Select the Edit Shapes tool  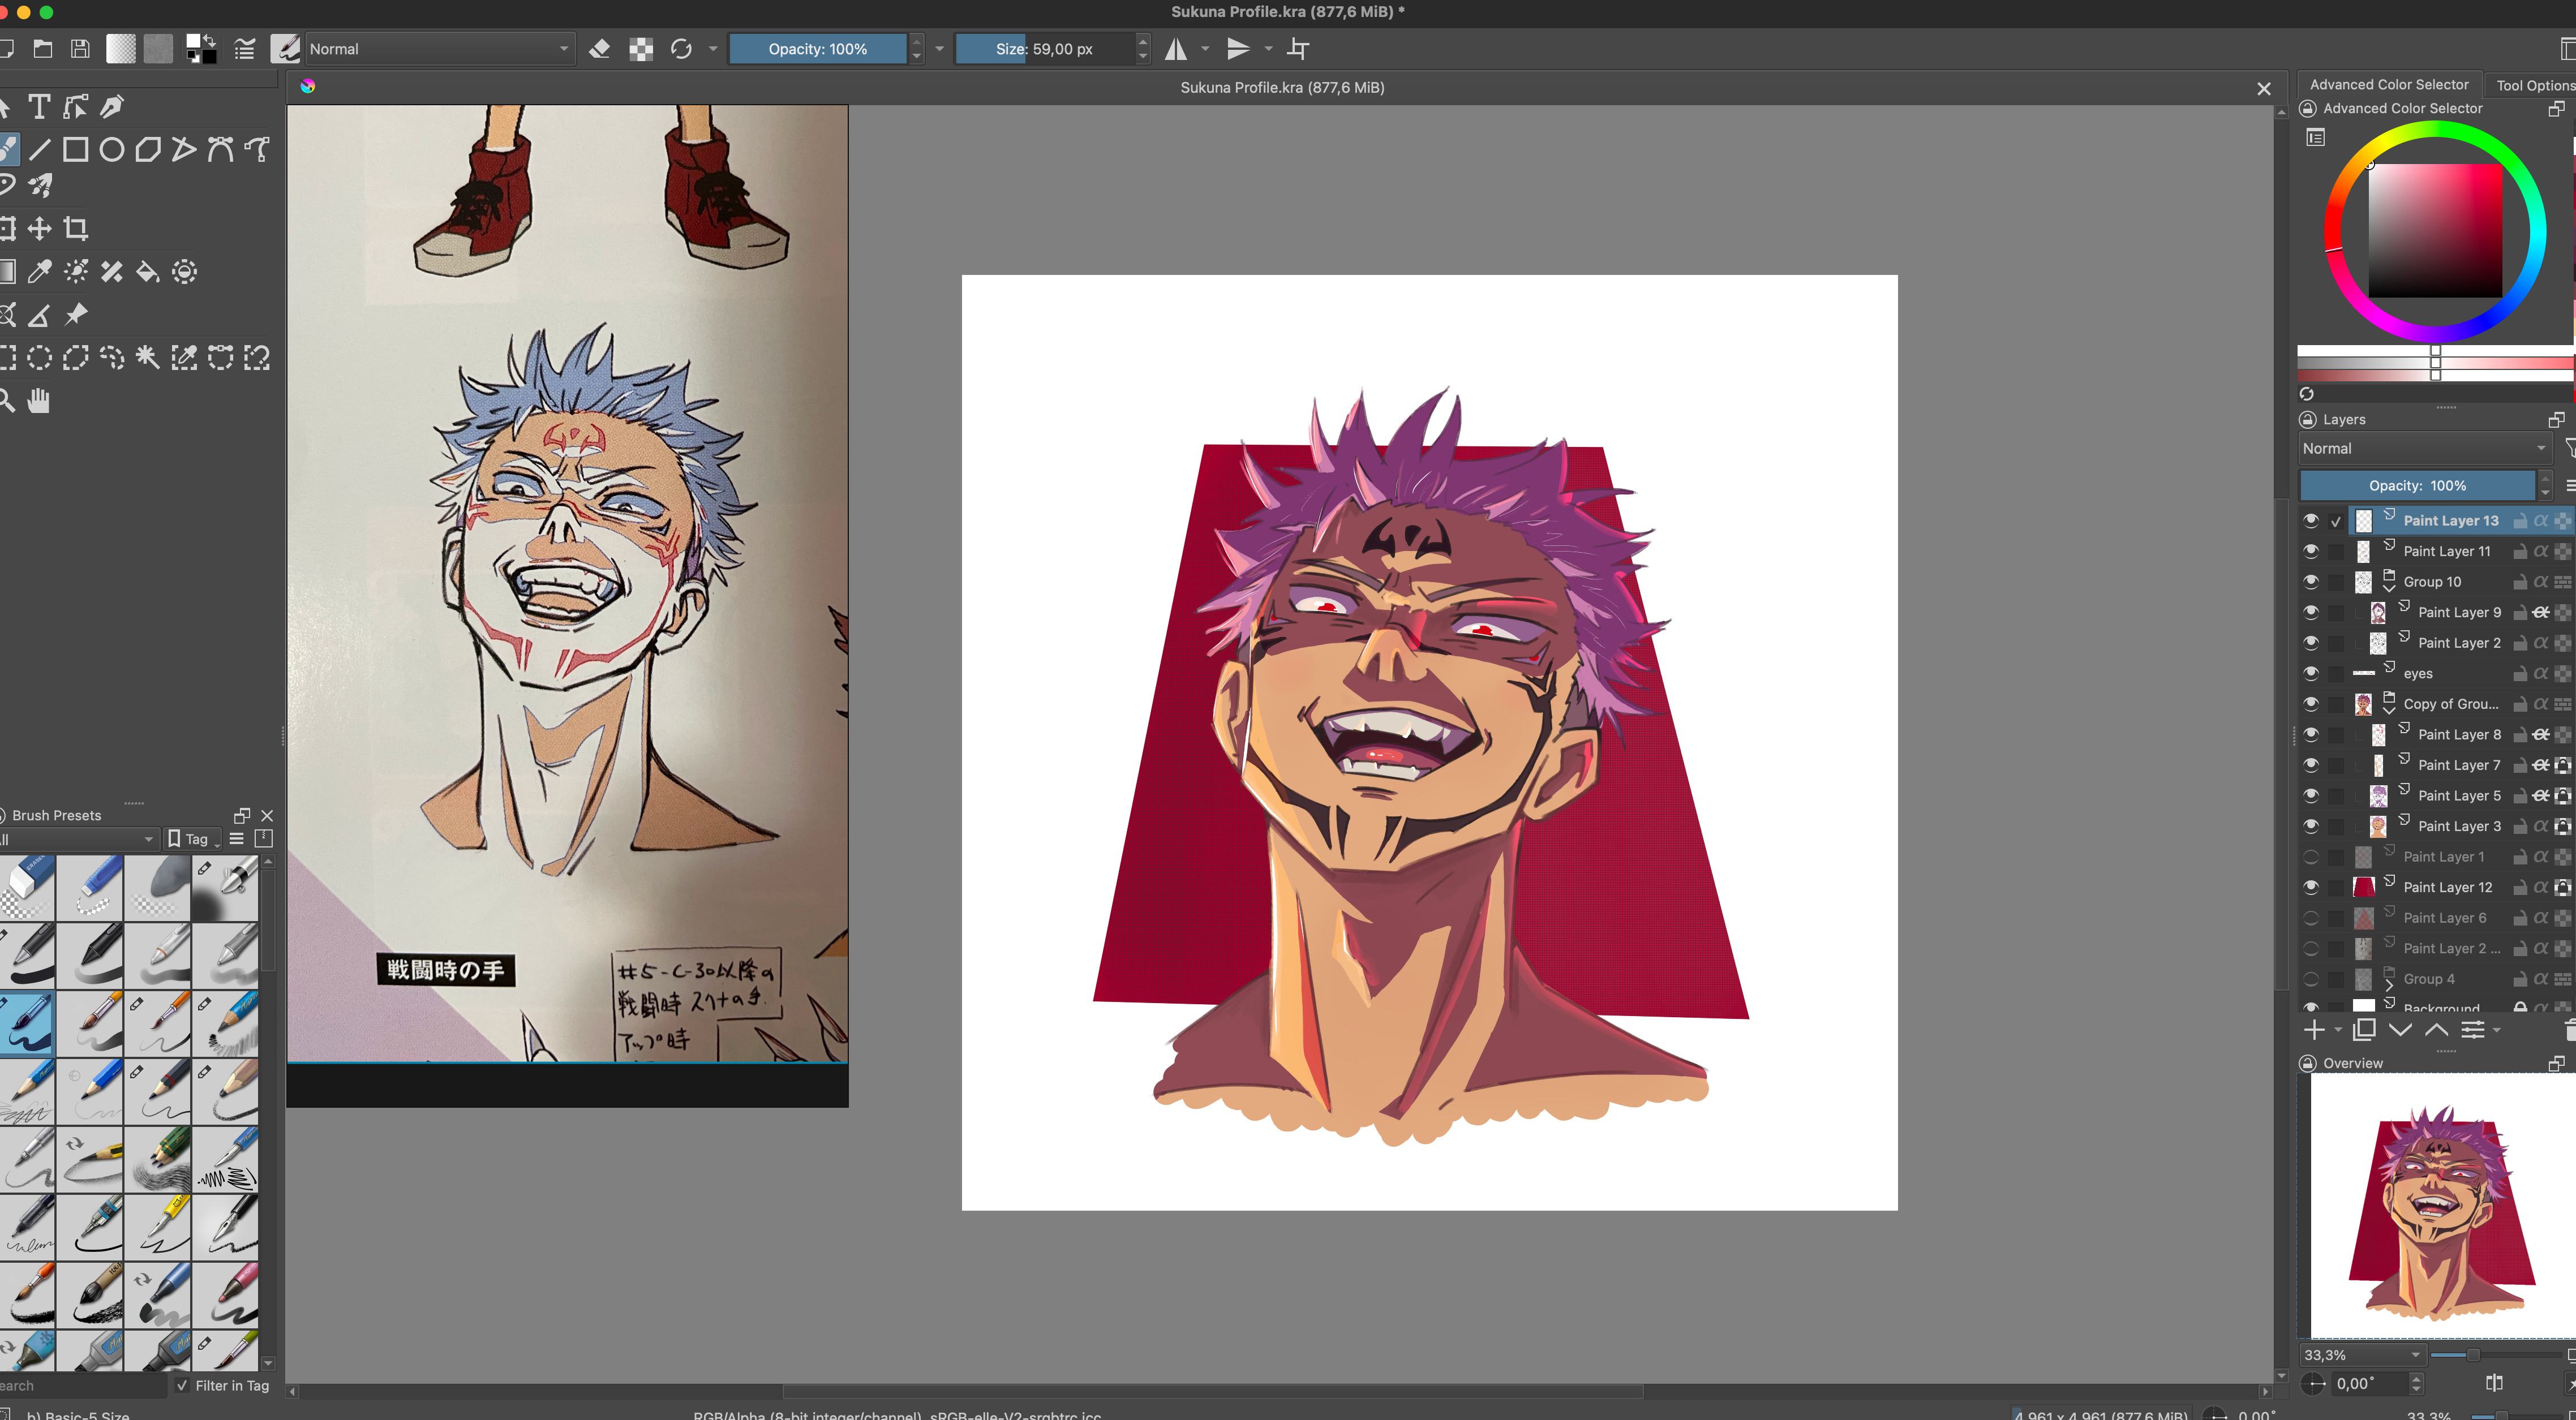point(76,106)
